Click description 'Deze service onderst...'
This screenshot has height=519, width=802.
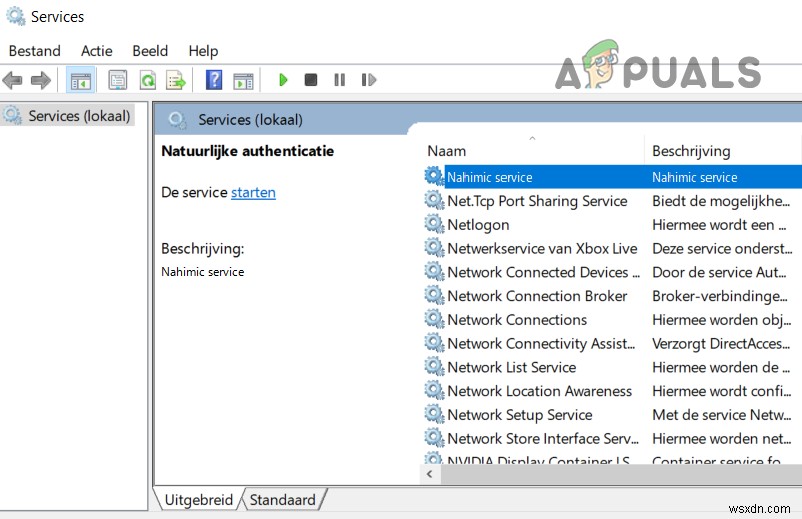click(722, 249)
